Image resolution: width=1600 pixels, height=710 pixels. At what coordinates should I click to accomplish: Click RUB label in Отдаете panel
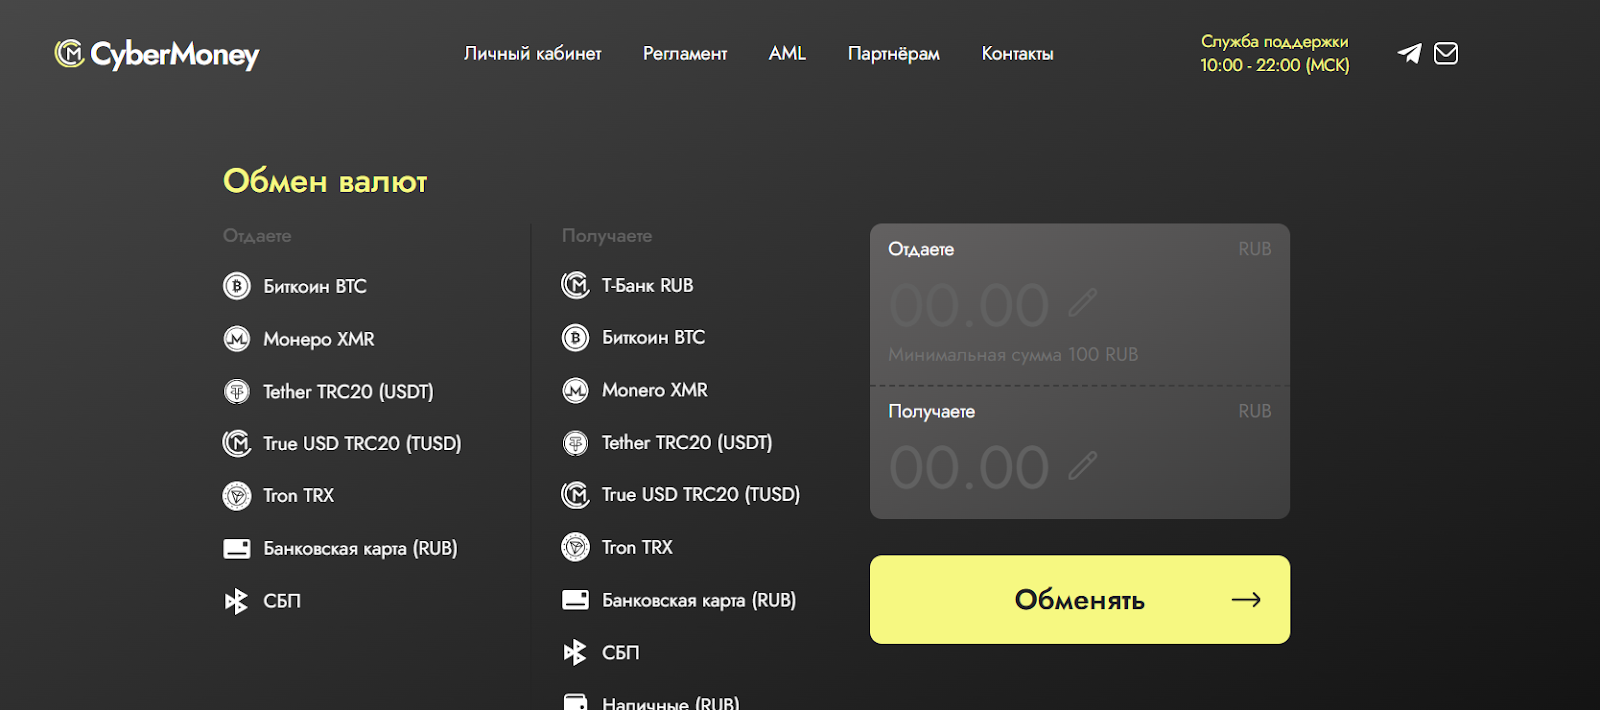(1255, 249)
